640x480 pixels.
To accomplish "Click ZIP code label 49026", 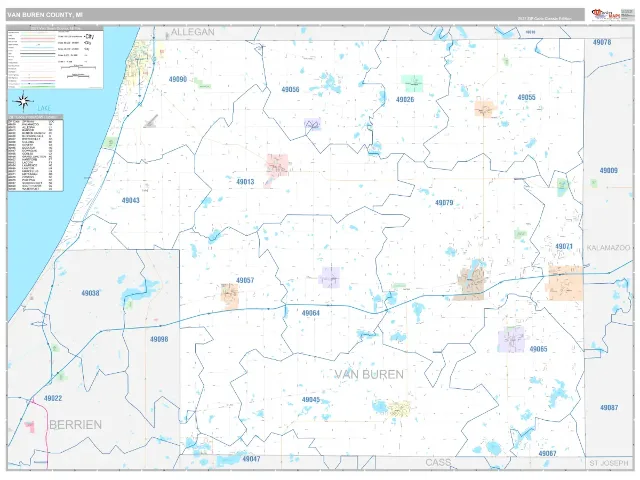I will 405,100.
